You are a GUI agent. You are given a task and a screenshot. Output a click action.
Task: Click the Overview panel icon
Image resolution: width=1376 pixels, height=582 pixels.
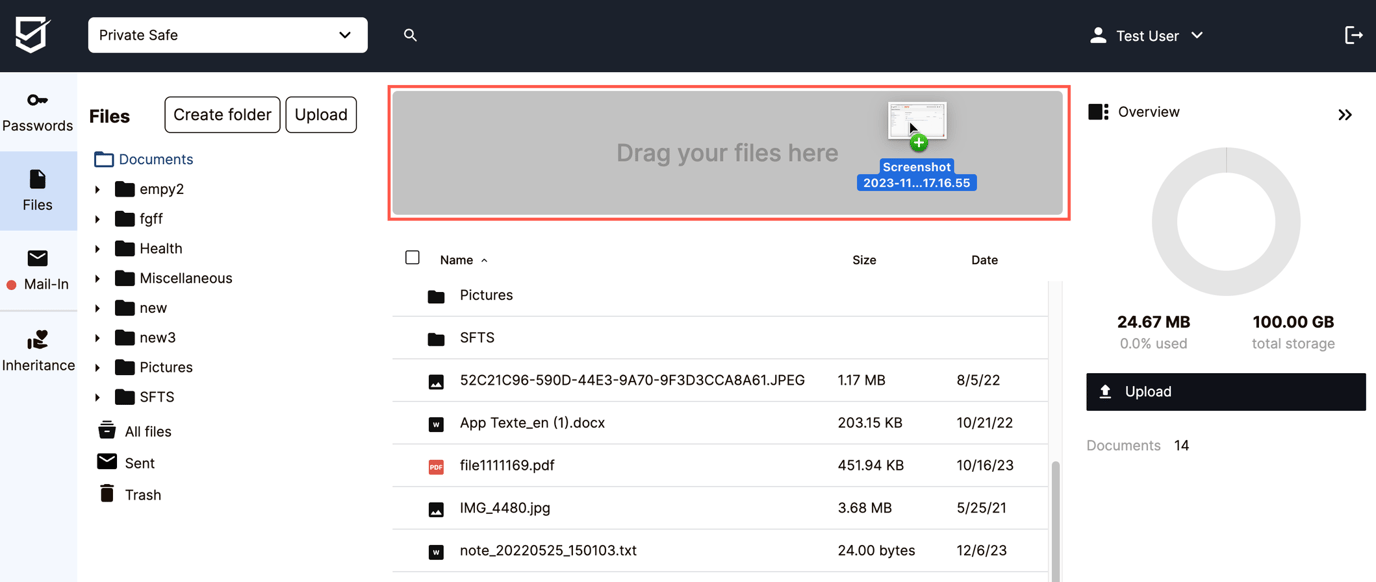click(x=1098, y=111)
